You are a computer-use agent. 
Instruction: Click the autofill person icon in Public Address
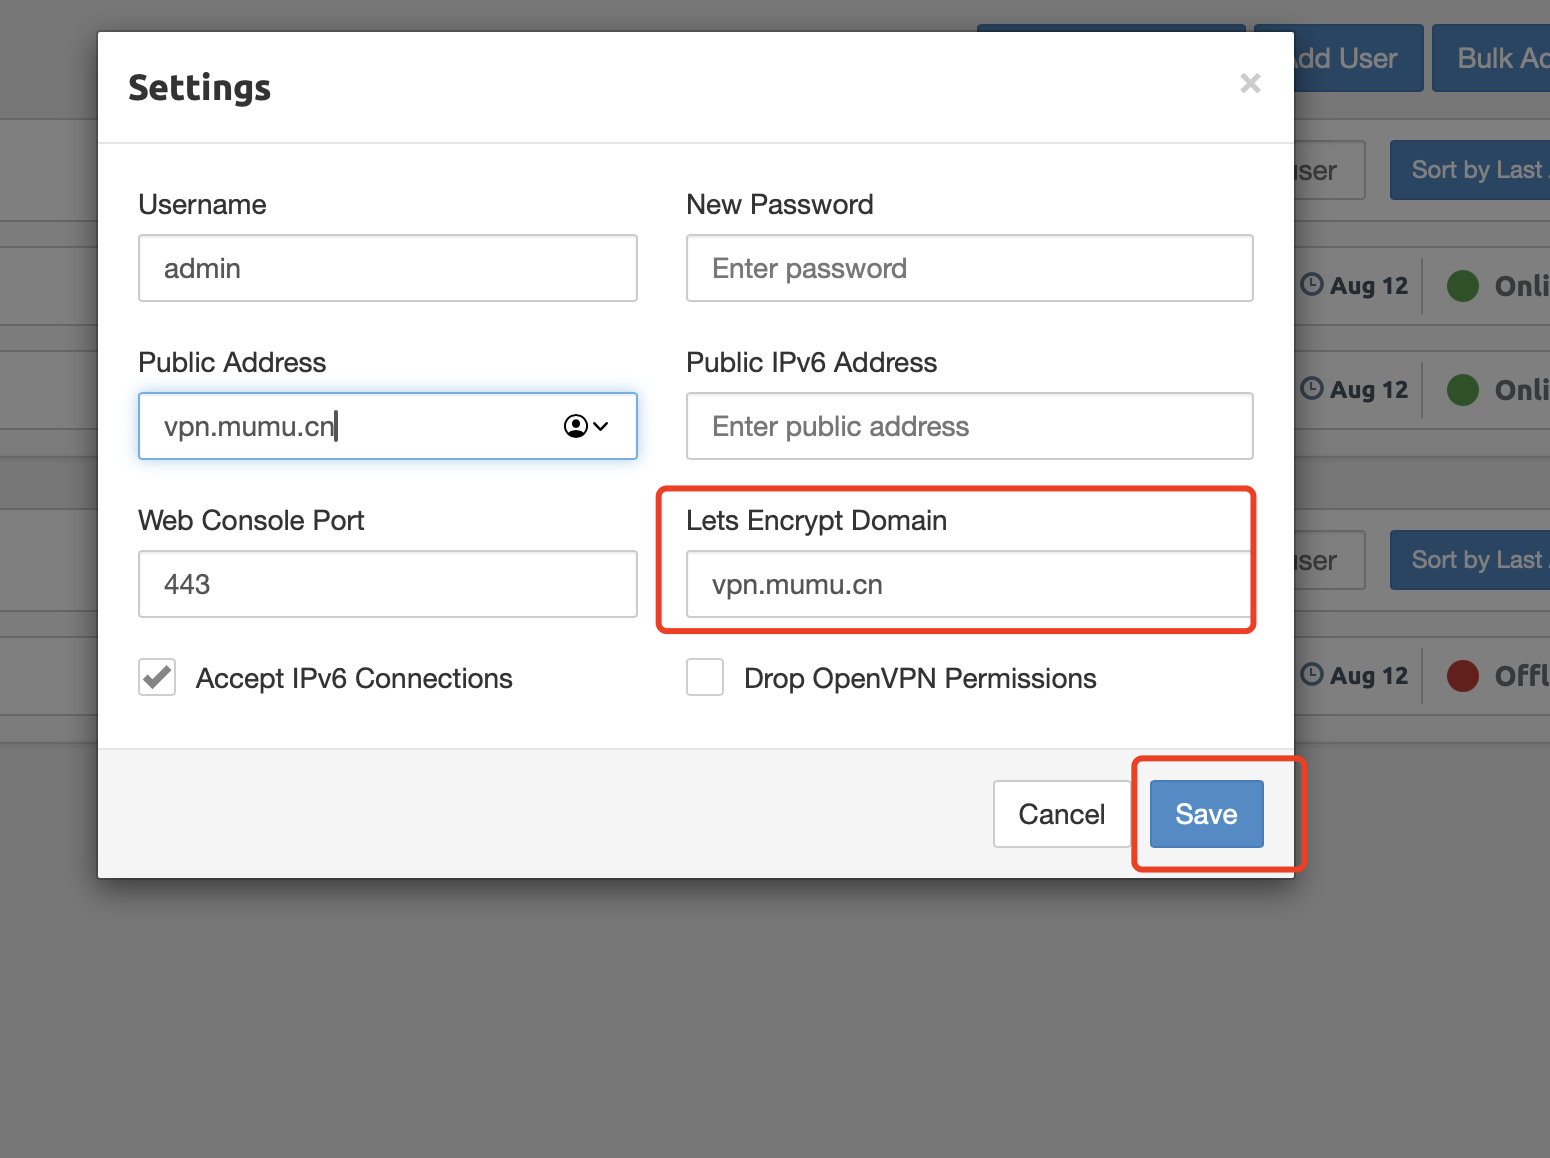[576, 426]
